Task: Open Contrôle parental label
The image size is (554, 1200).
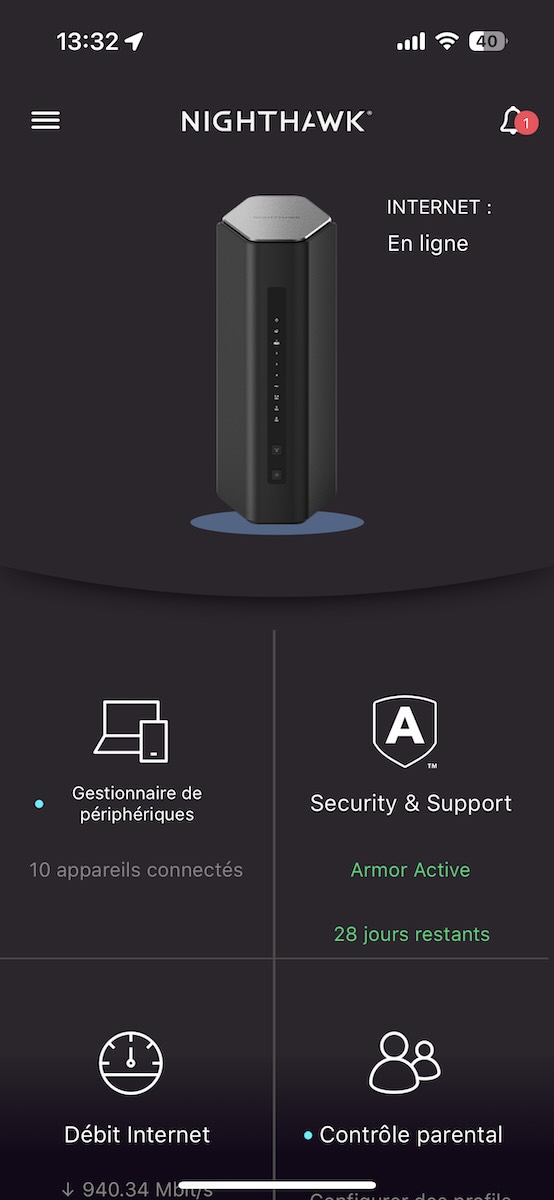Action: pyautogui.click(x=411, y=1135)
